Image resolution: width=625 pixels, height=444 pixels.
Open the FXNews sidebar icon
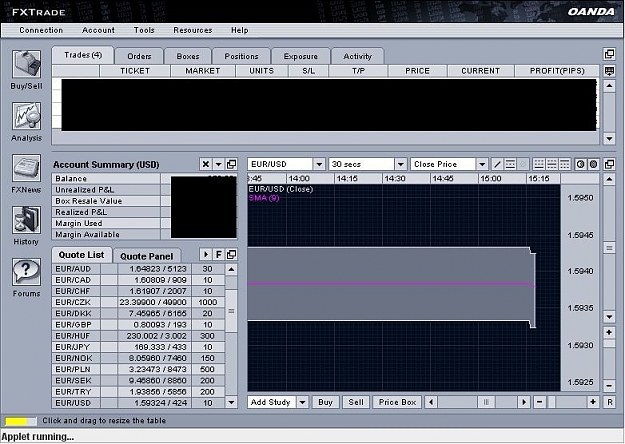(26, 168)
